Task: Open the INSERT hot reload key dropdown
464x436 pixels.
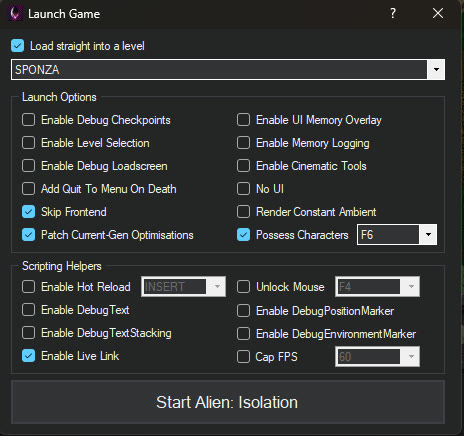Action: [217, 287]
